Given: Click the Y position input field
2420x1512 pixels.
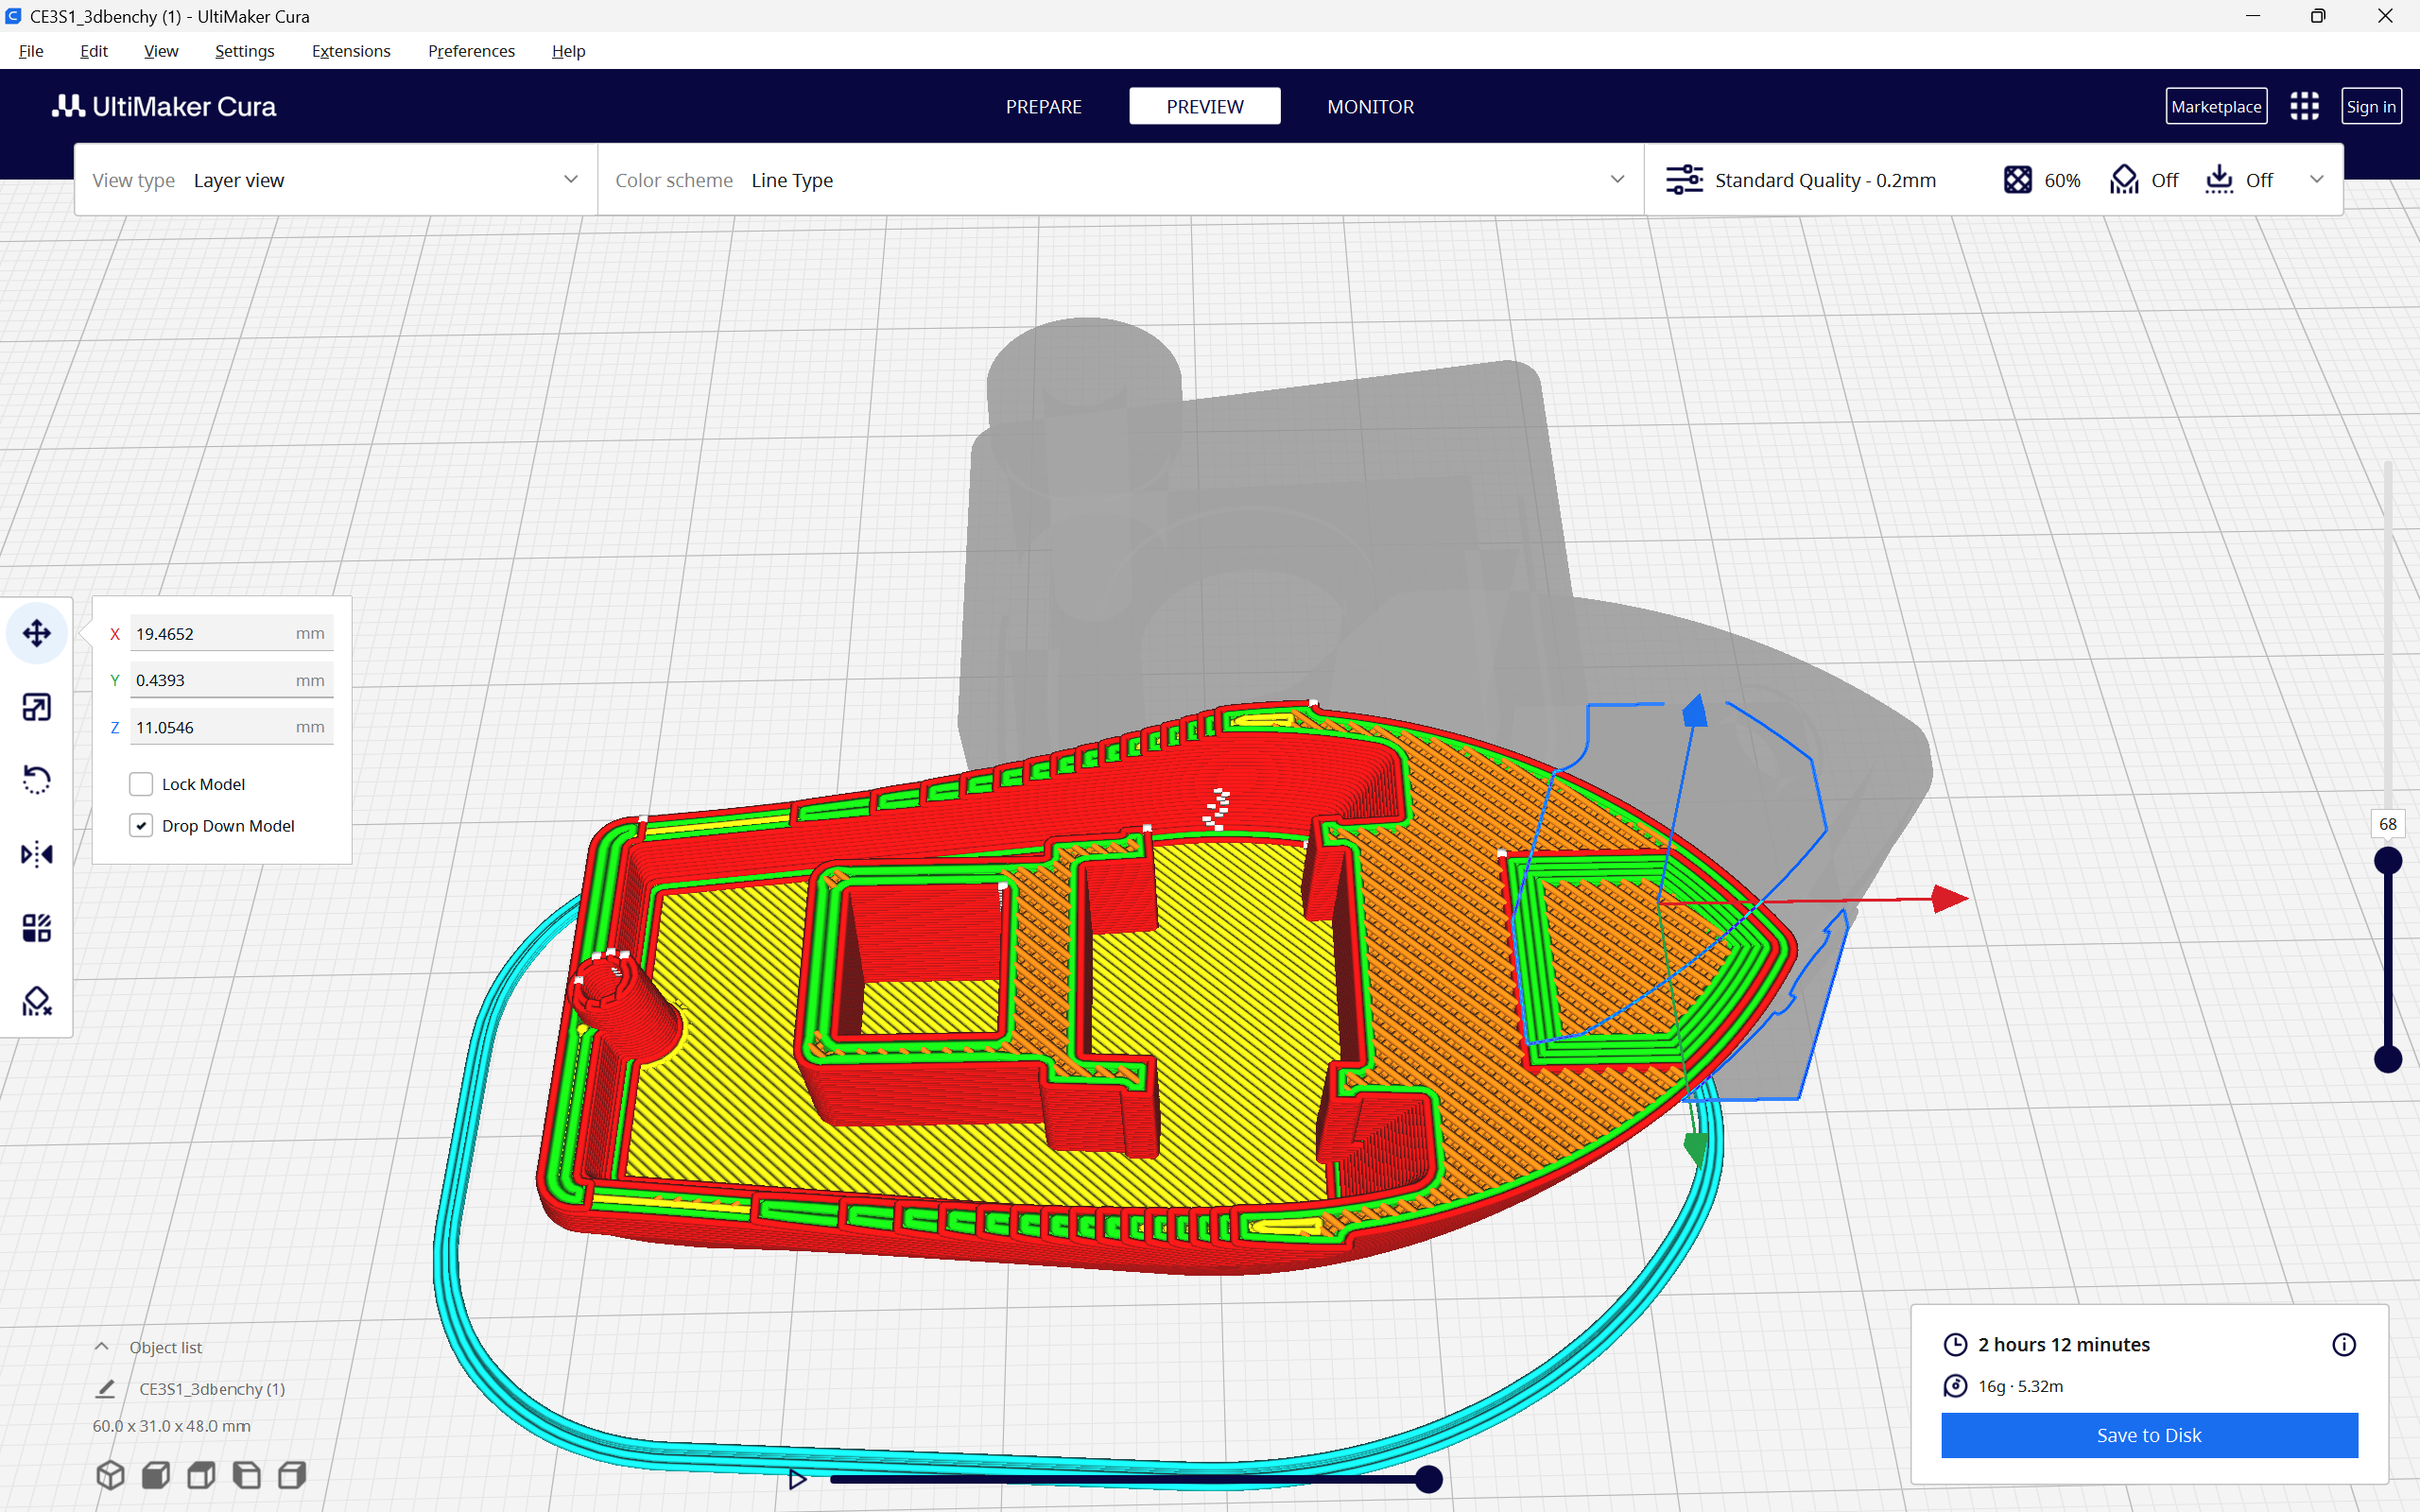Looking at the screenshot, I should (x=231, y=680).
